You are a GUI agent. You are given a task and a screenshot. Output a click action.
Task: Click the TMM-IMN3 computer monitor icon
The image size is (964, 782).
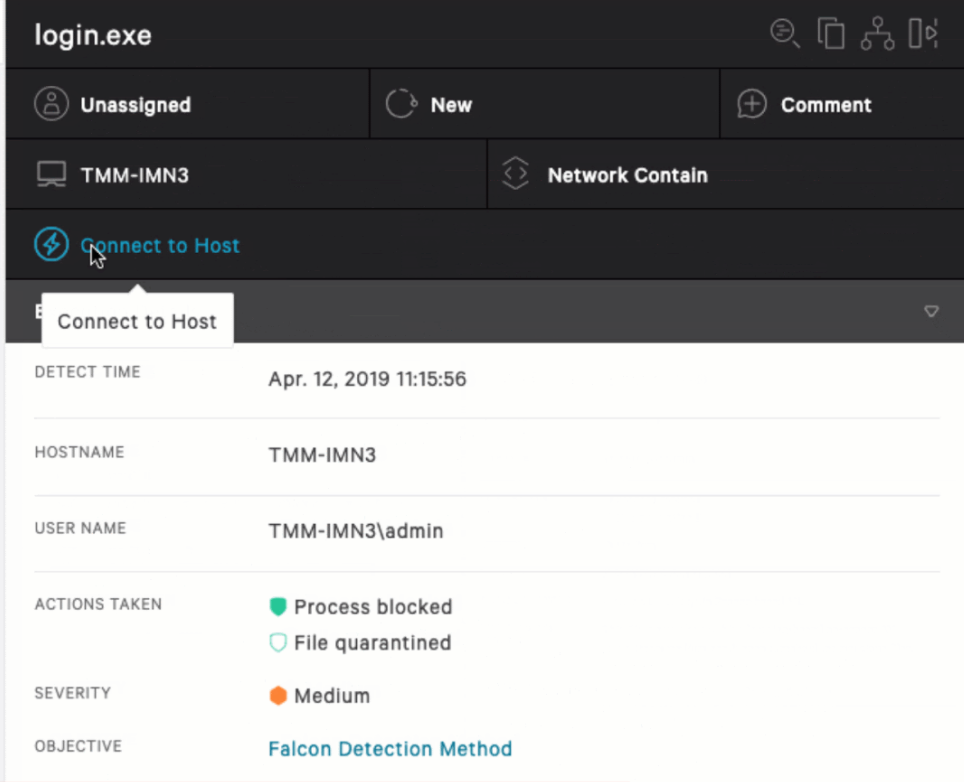[51, 175]
